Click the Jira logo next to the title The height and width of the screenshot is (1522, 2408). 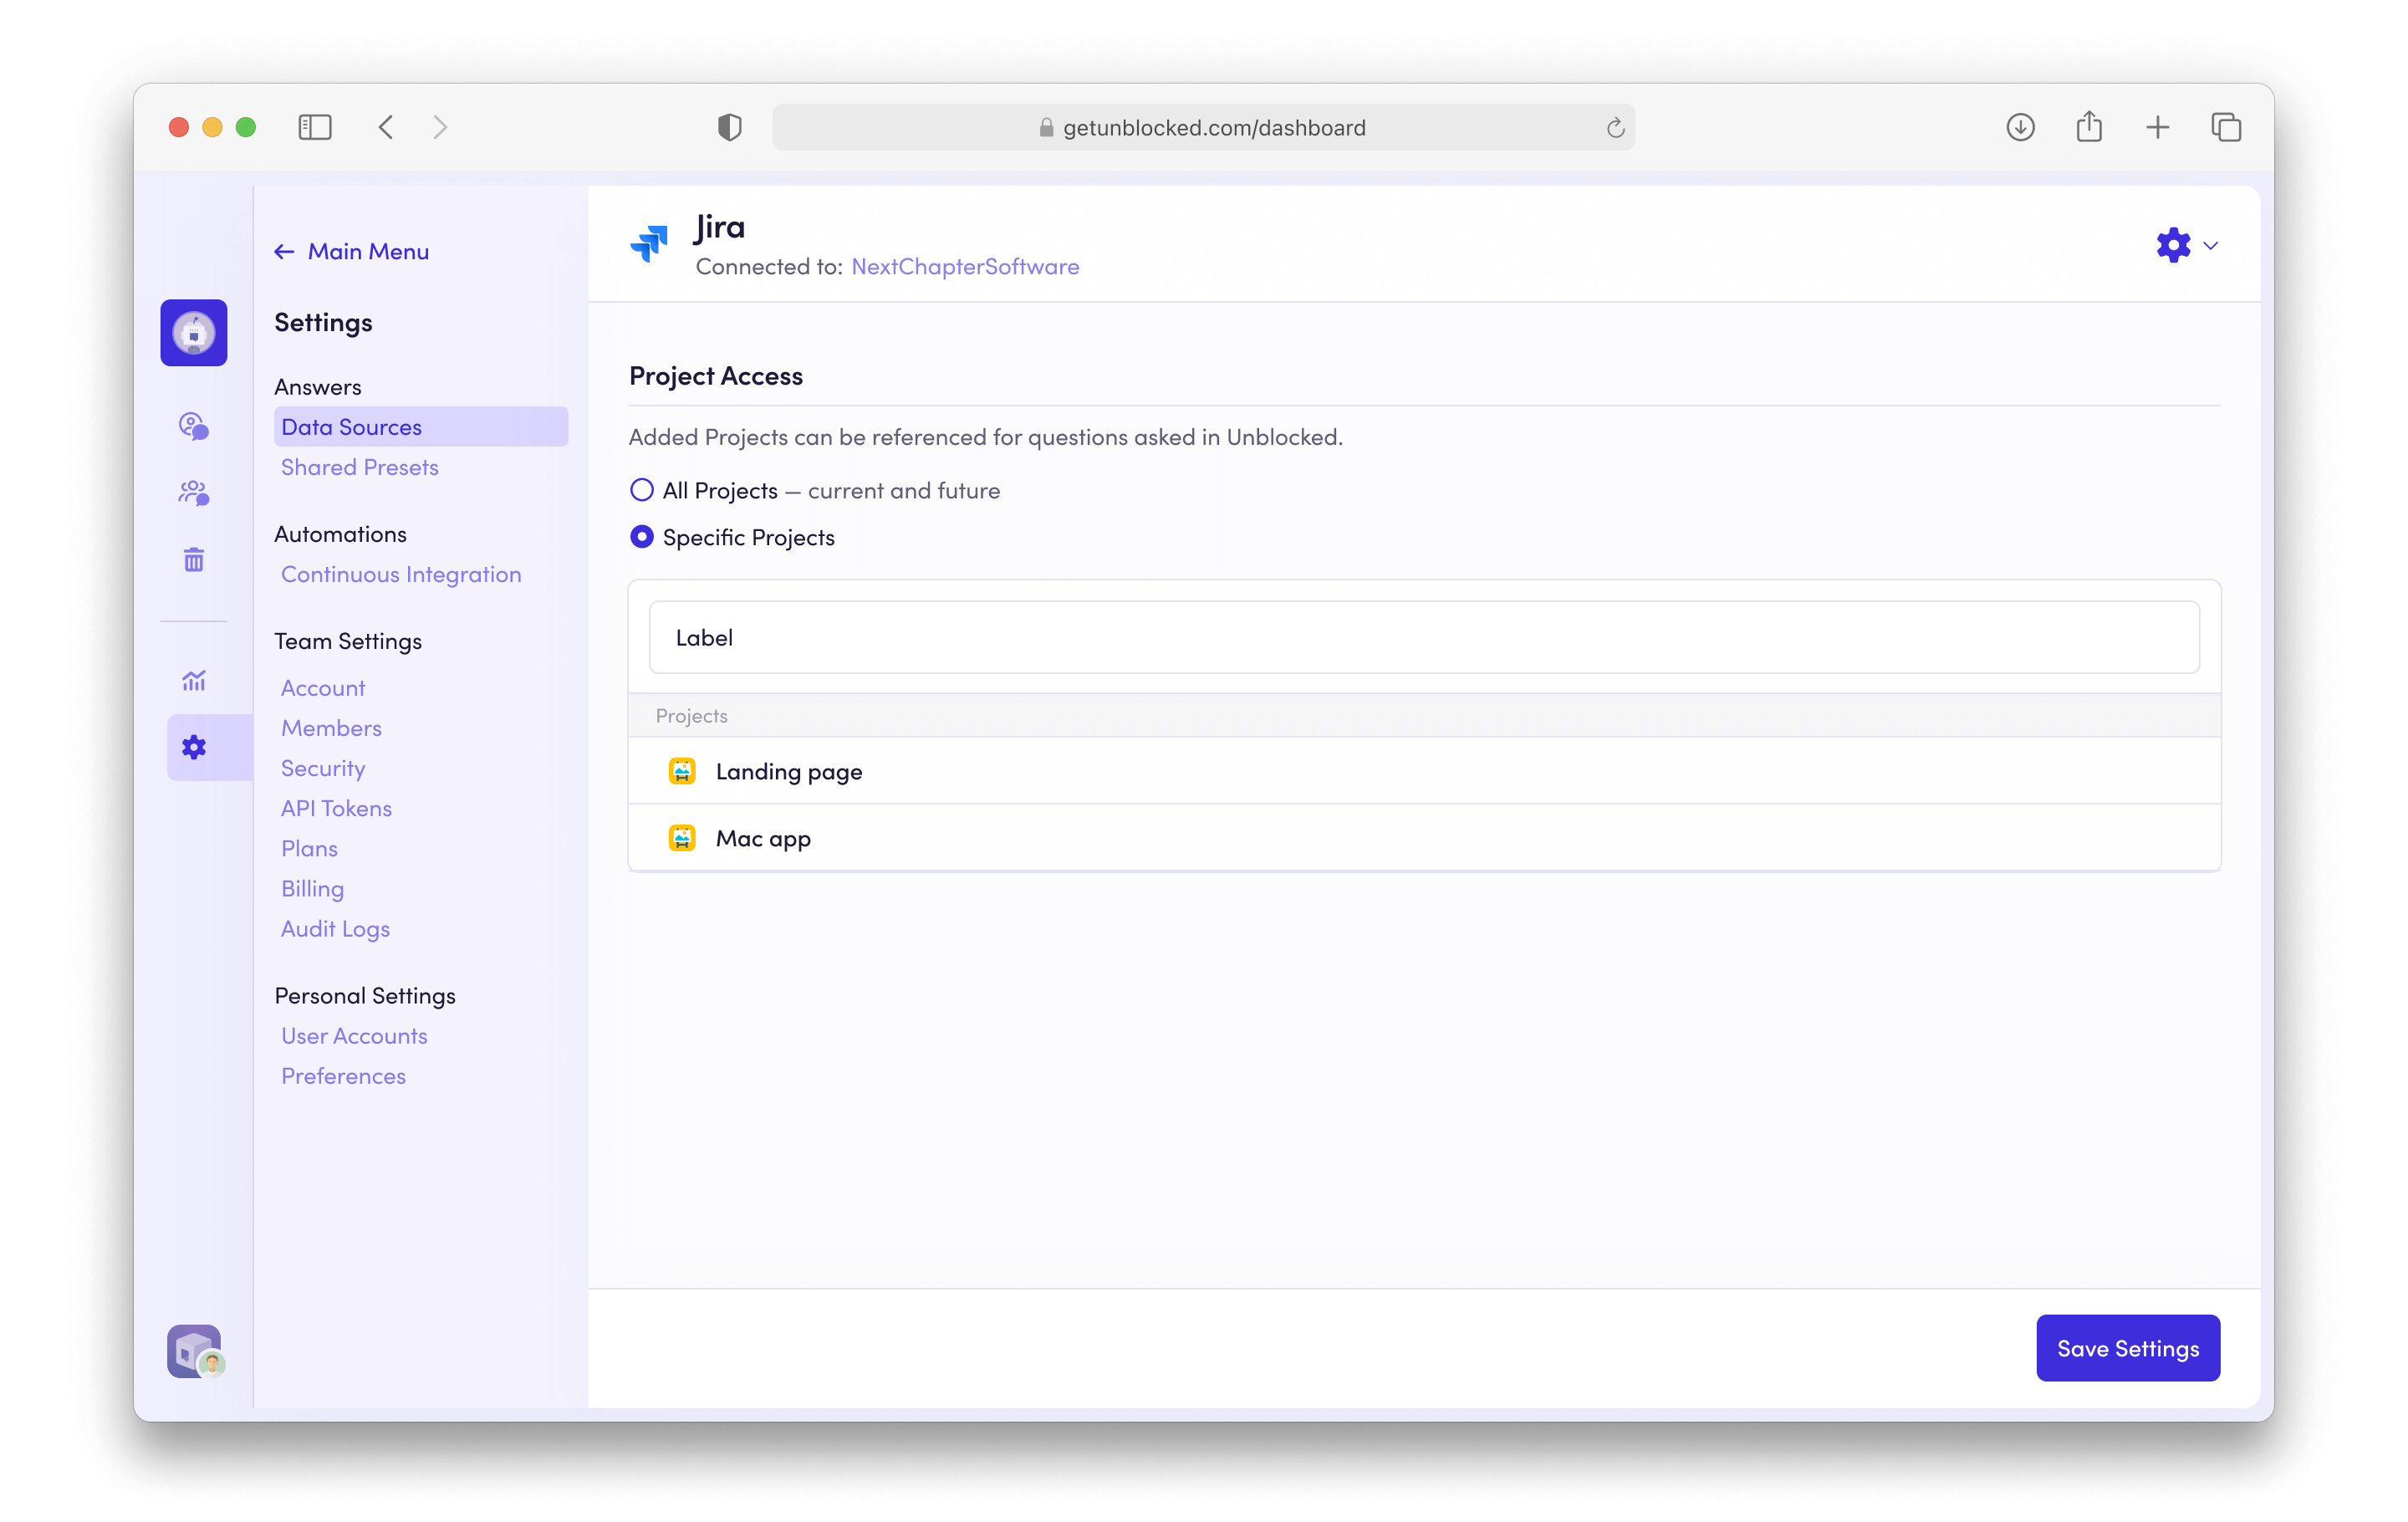pyautogui.click(x=650, y=243)
